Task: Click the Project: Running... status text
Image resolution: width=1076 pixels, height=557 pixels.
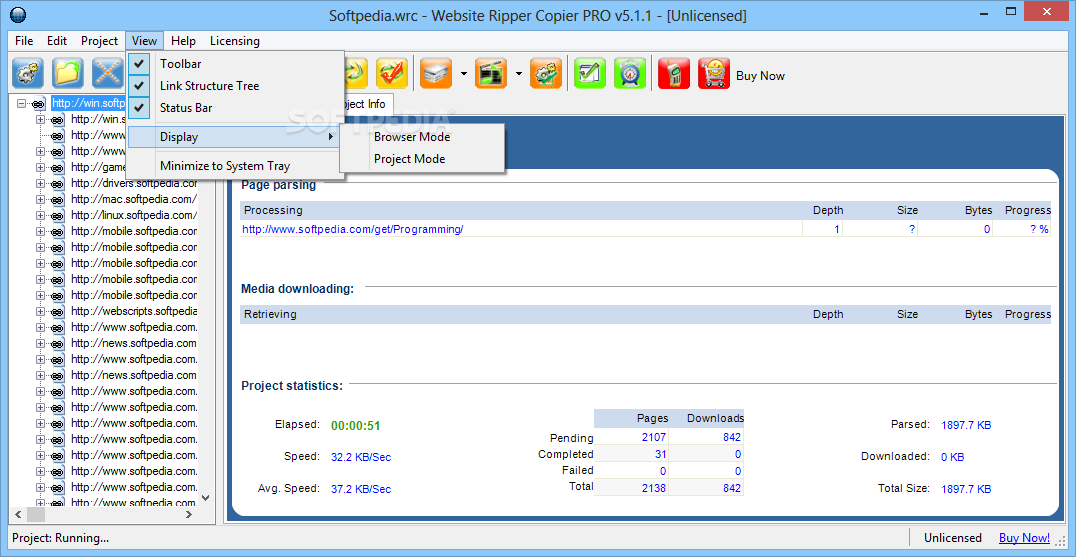Action: [60, 538]
